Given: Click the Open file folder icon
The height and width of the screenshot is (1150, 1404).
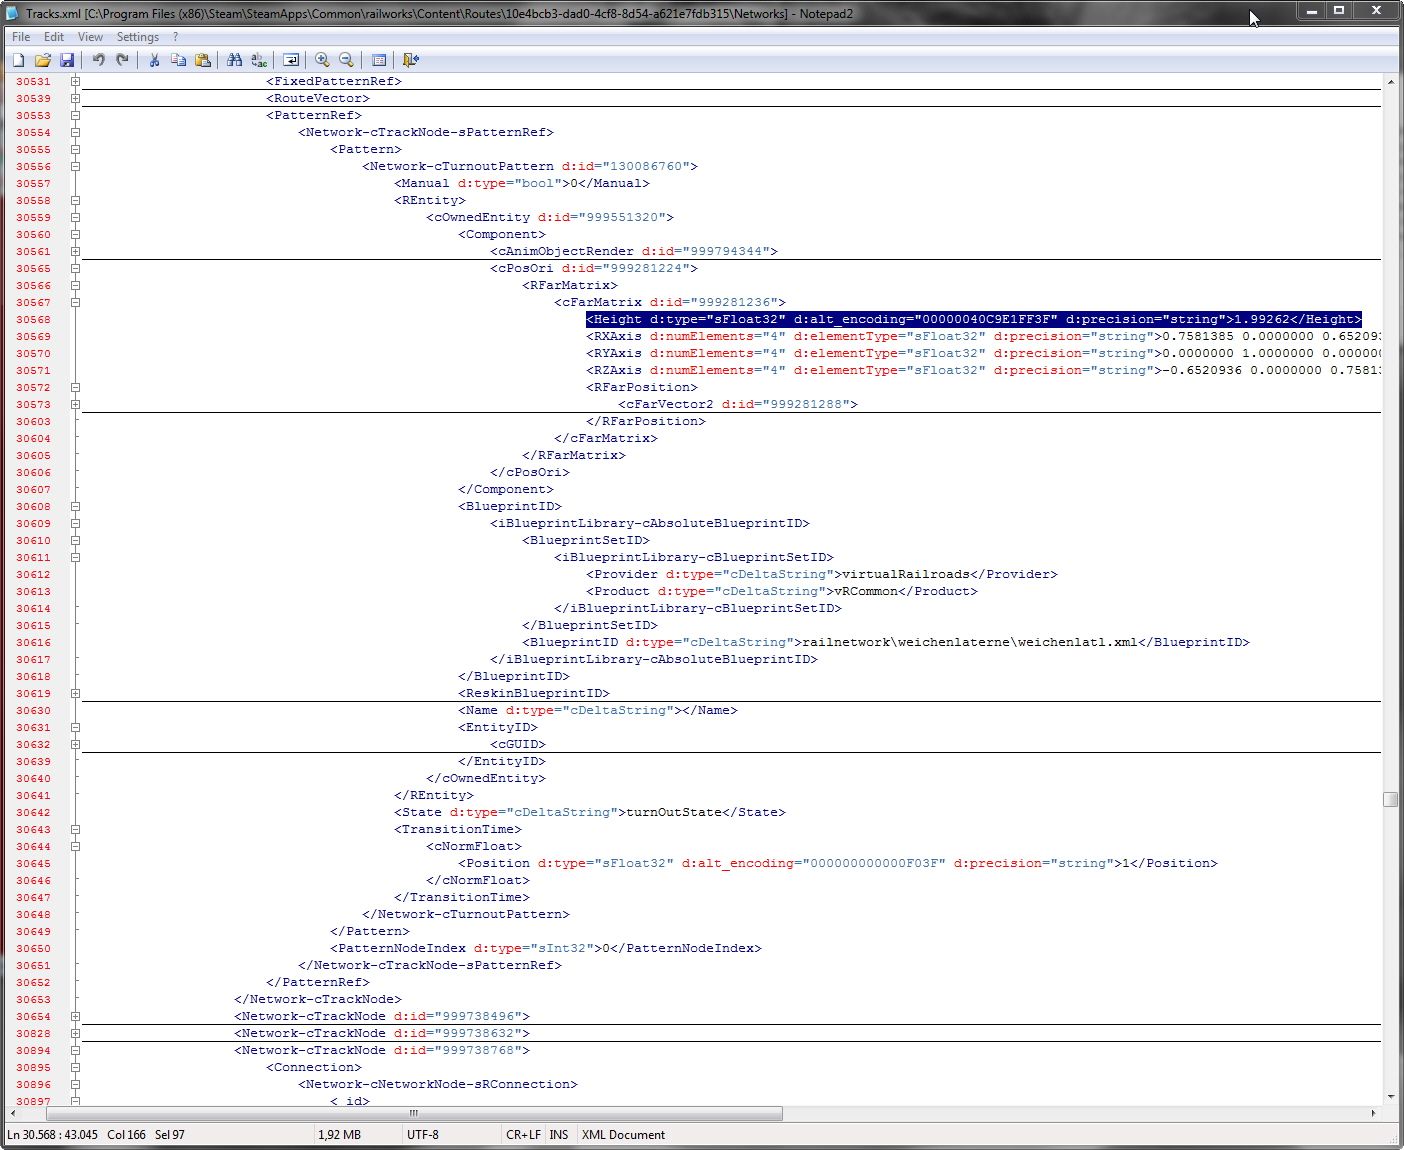Looking at the screenshot, I should click(x=43, y=60).
